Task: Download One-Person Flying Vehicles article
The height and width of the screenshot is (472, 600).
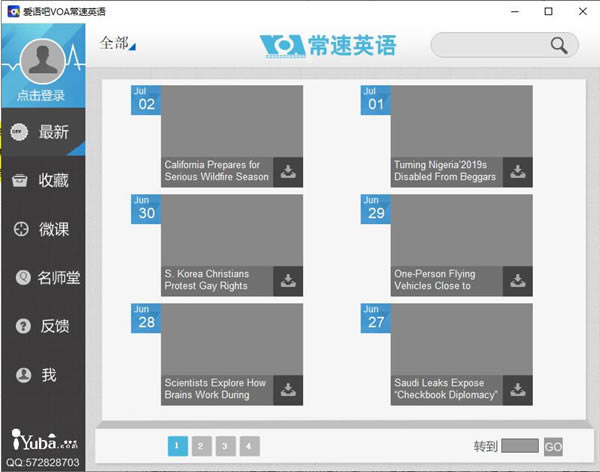Action: [517, 281]
